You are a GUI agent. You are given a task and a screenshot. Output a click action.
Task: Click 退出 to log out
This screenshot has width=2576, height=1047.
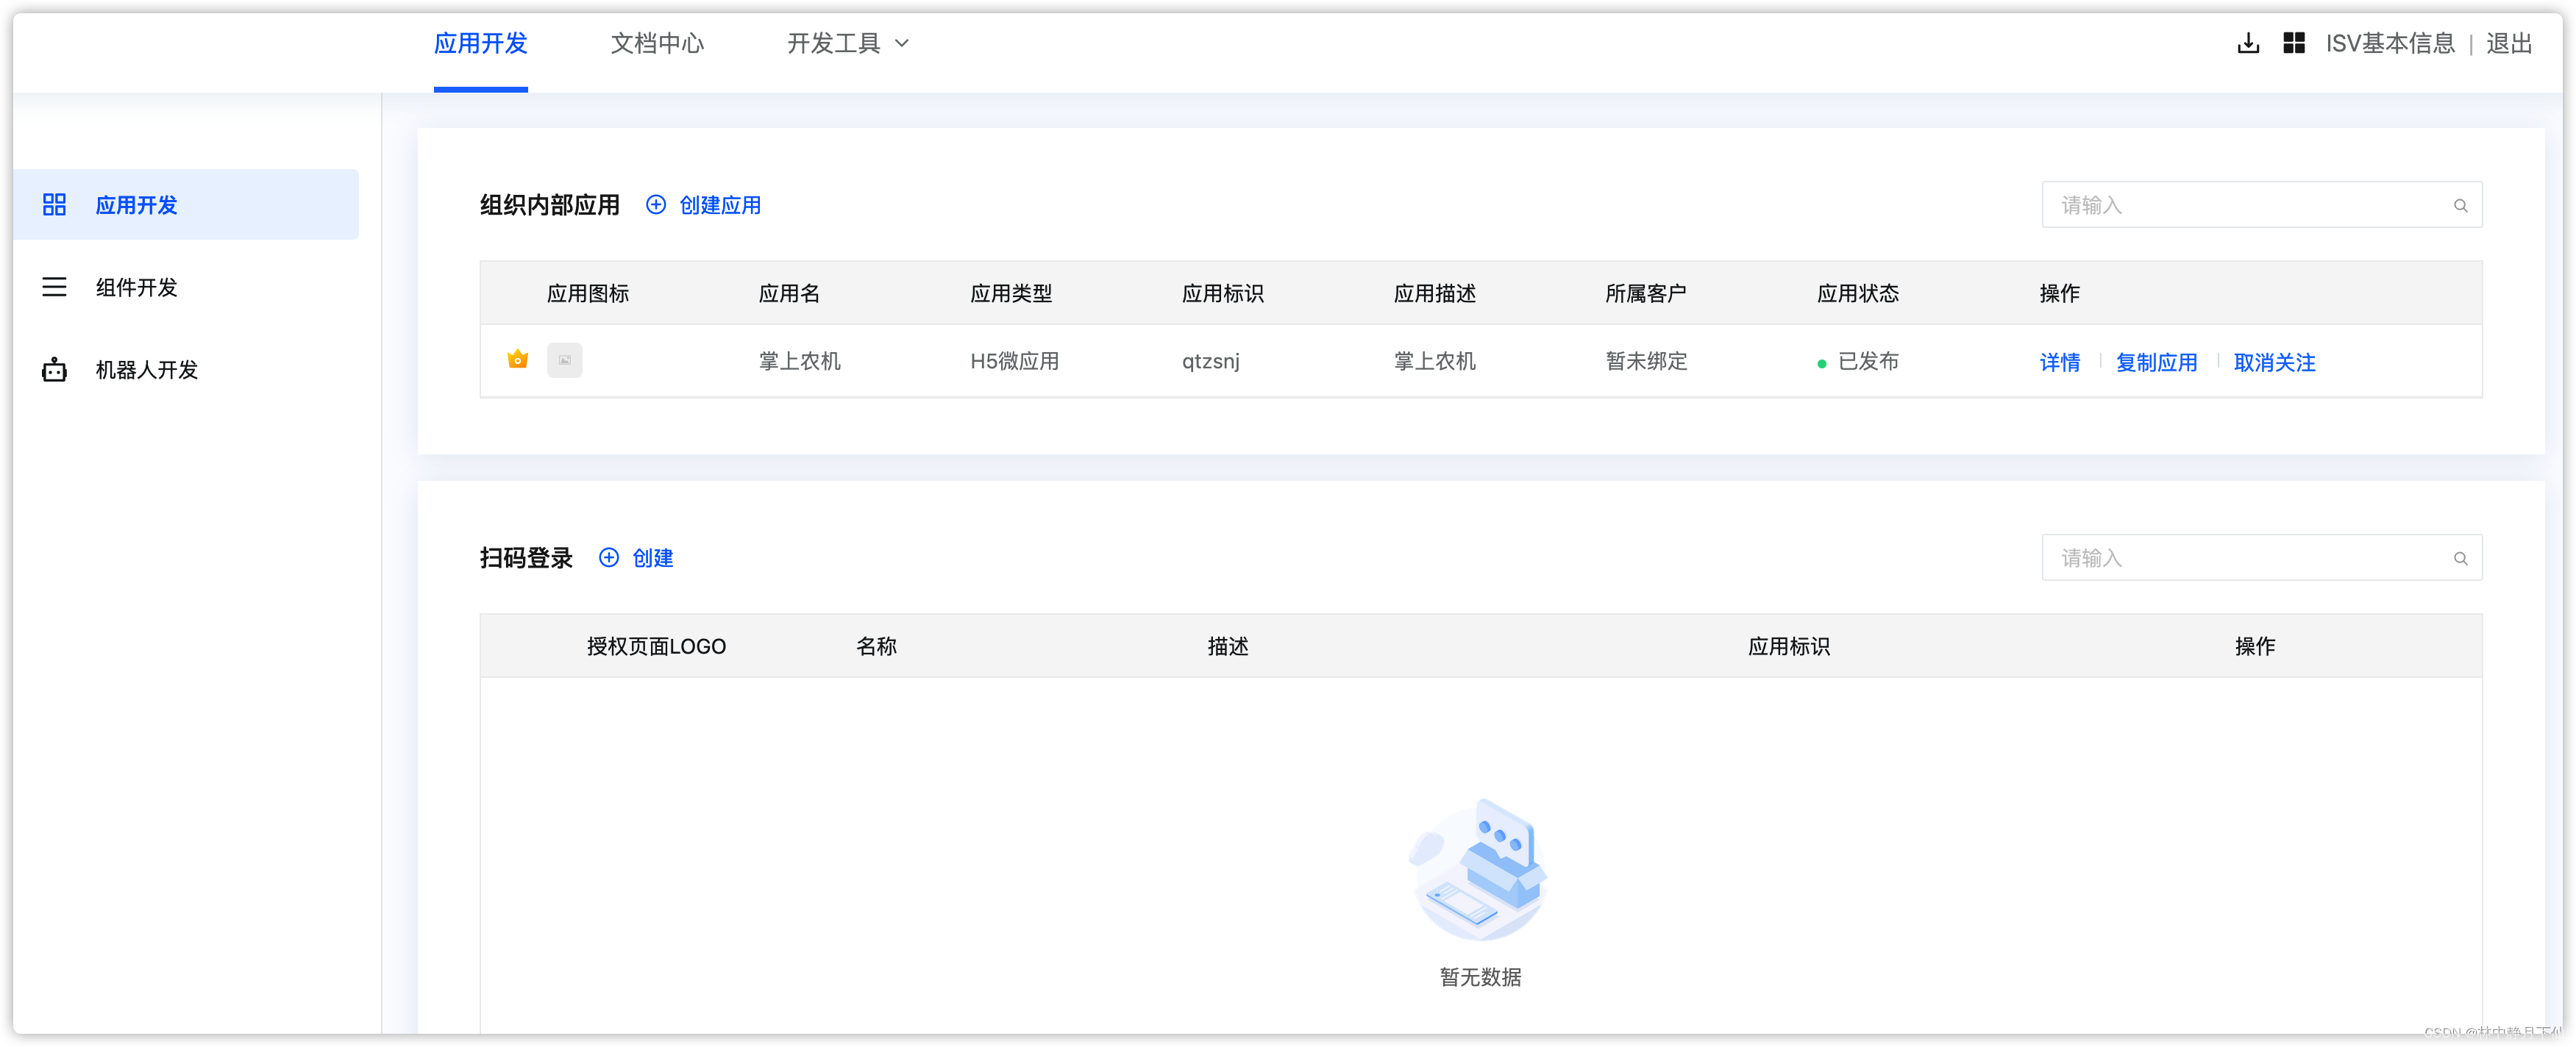(x=2508, y=44)
